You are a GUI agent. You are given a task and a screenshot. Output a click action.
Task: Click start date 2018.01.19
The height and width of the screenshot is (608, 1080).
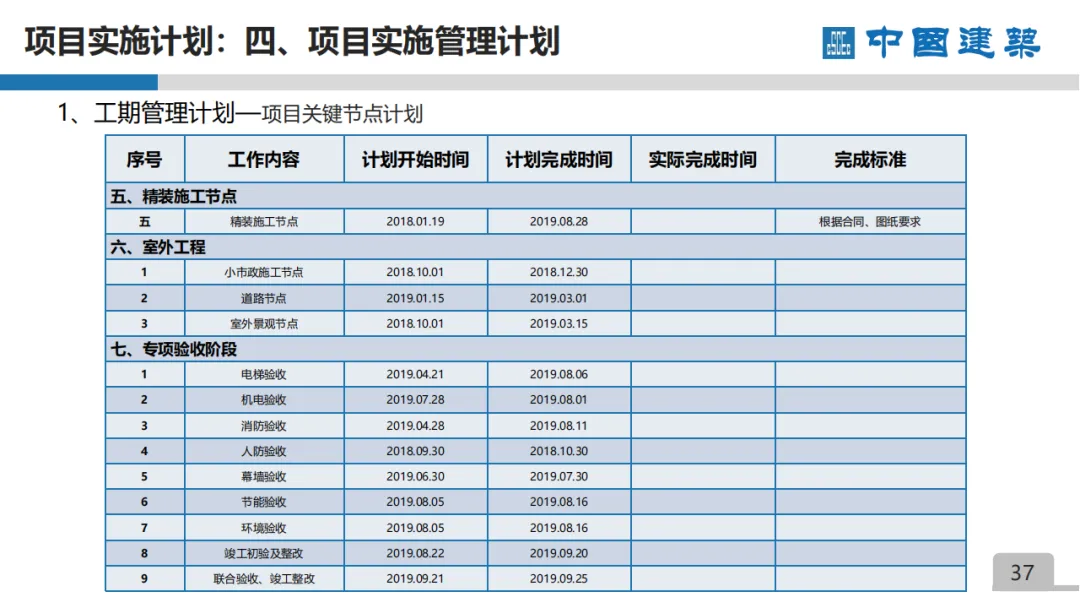(x=415, y=222)
